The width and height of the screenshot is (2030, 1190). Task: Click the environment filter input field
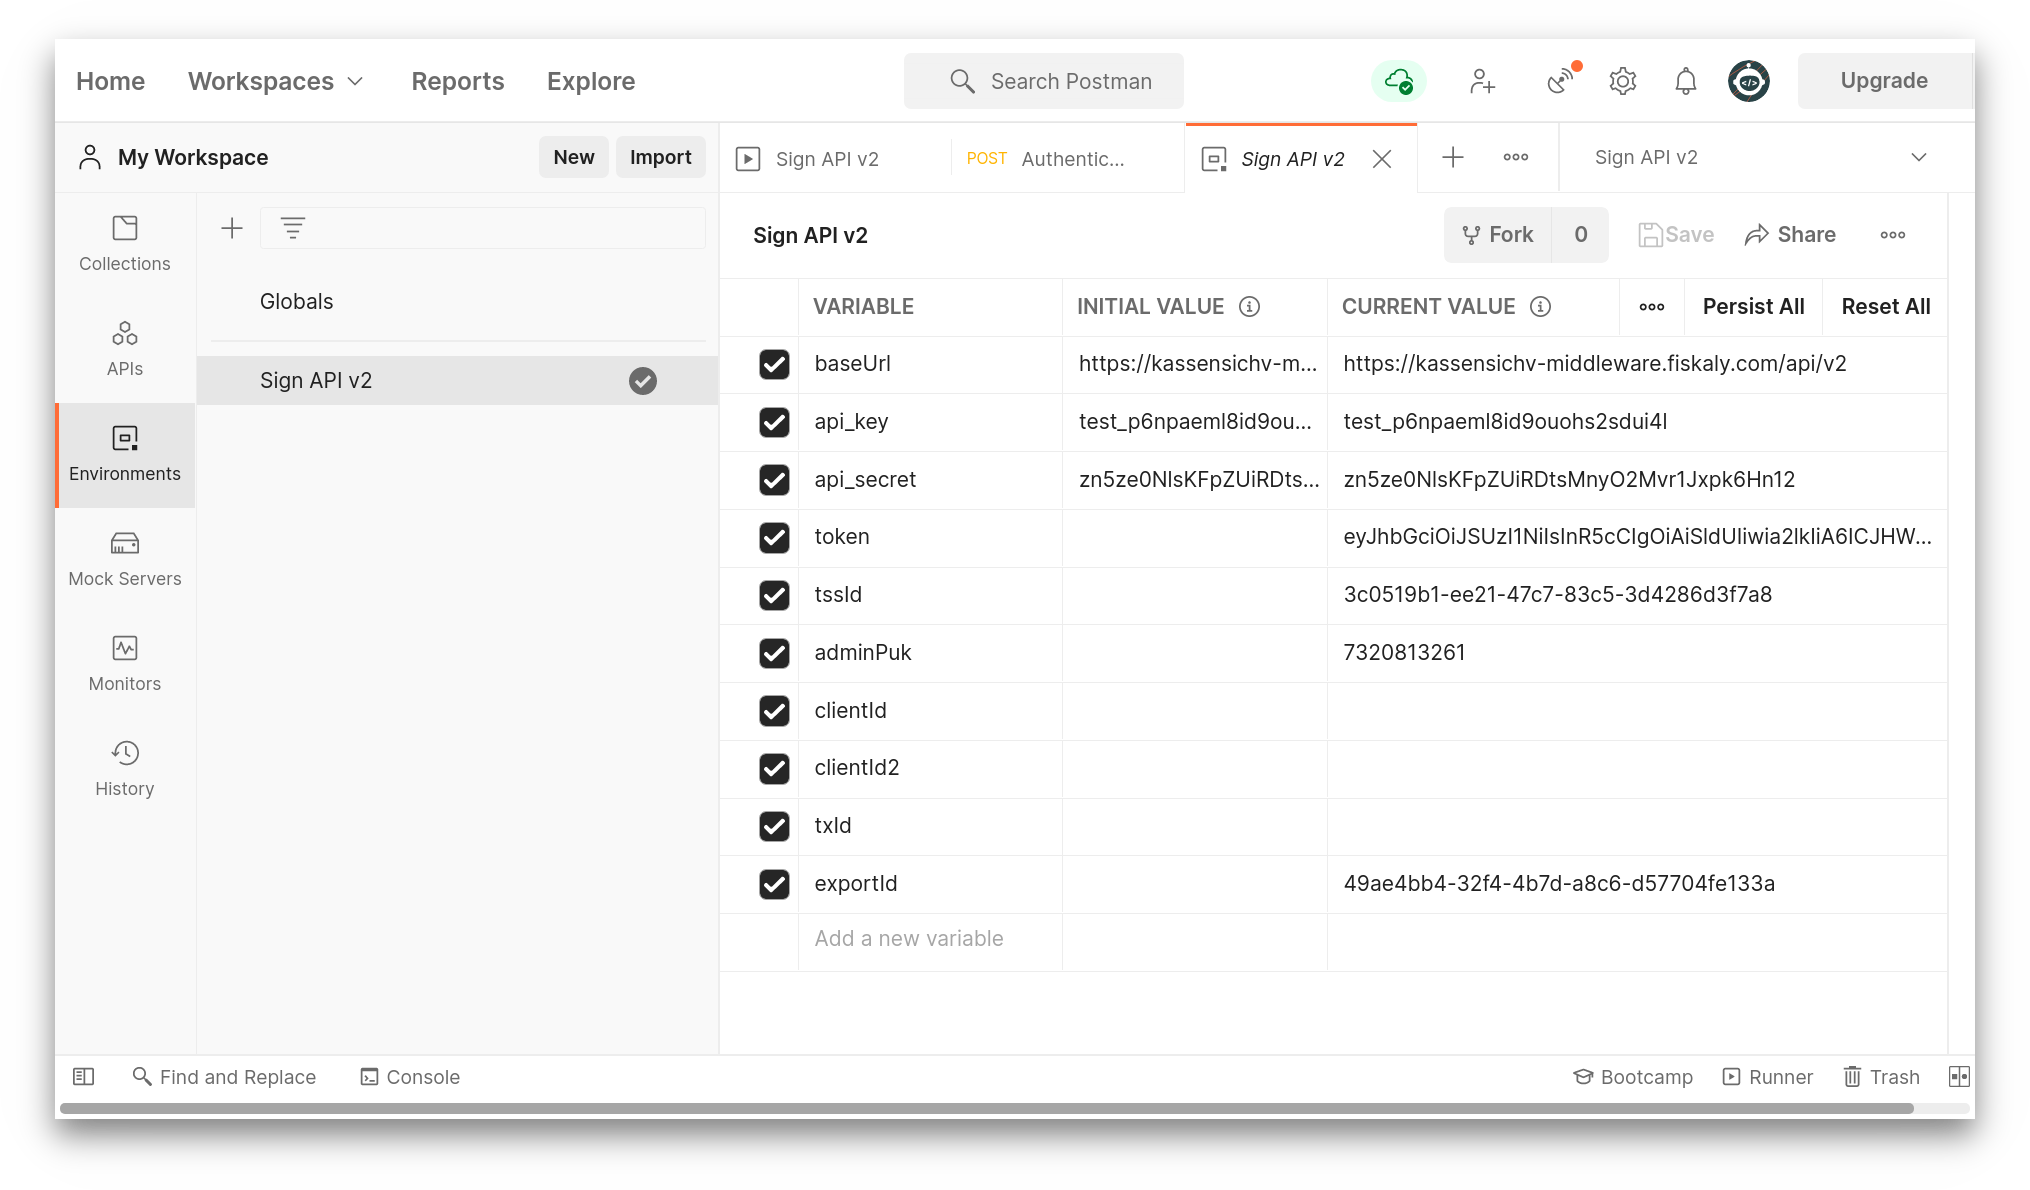coord(482,228)
